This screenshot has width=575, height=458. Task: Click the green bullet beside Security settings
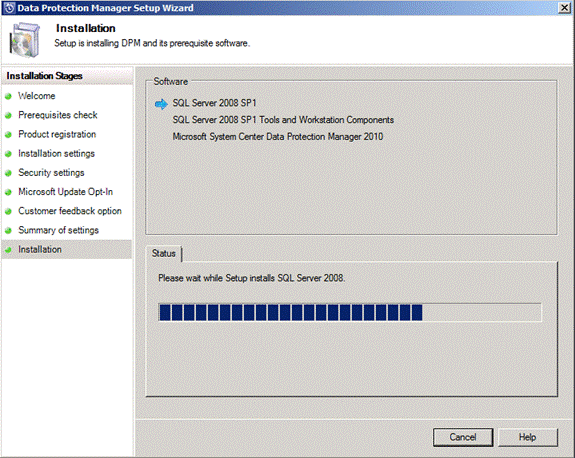coord(8,173)
